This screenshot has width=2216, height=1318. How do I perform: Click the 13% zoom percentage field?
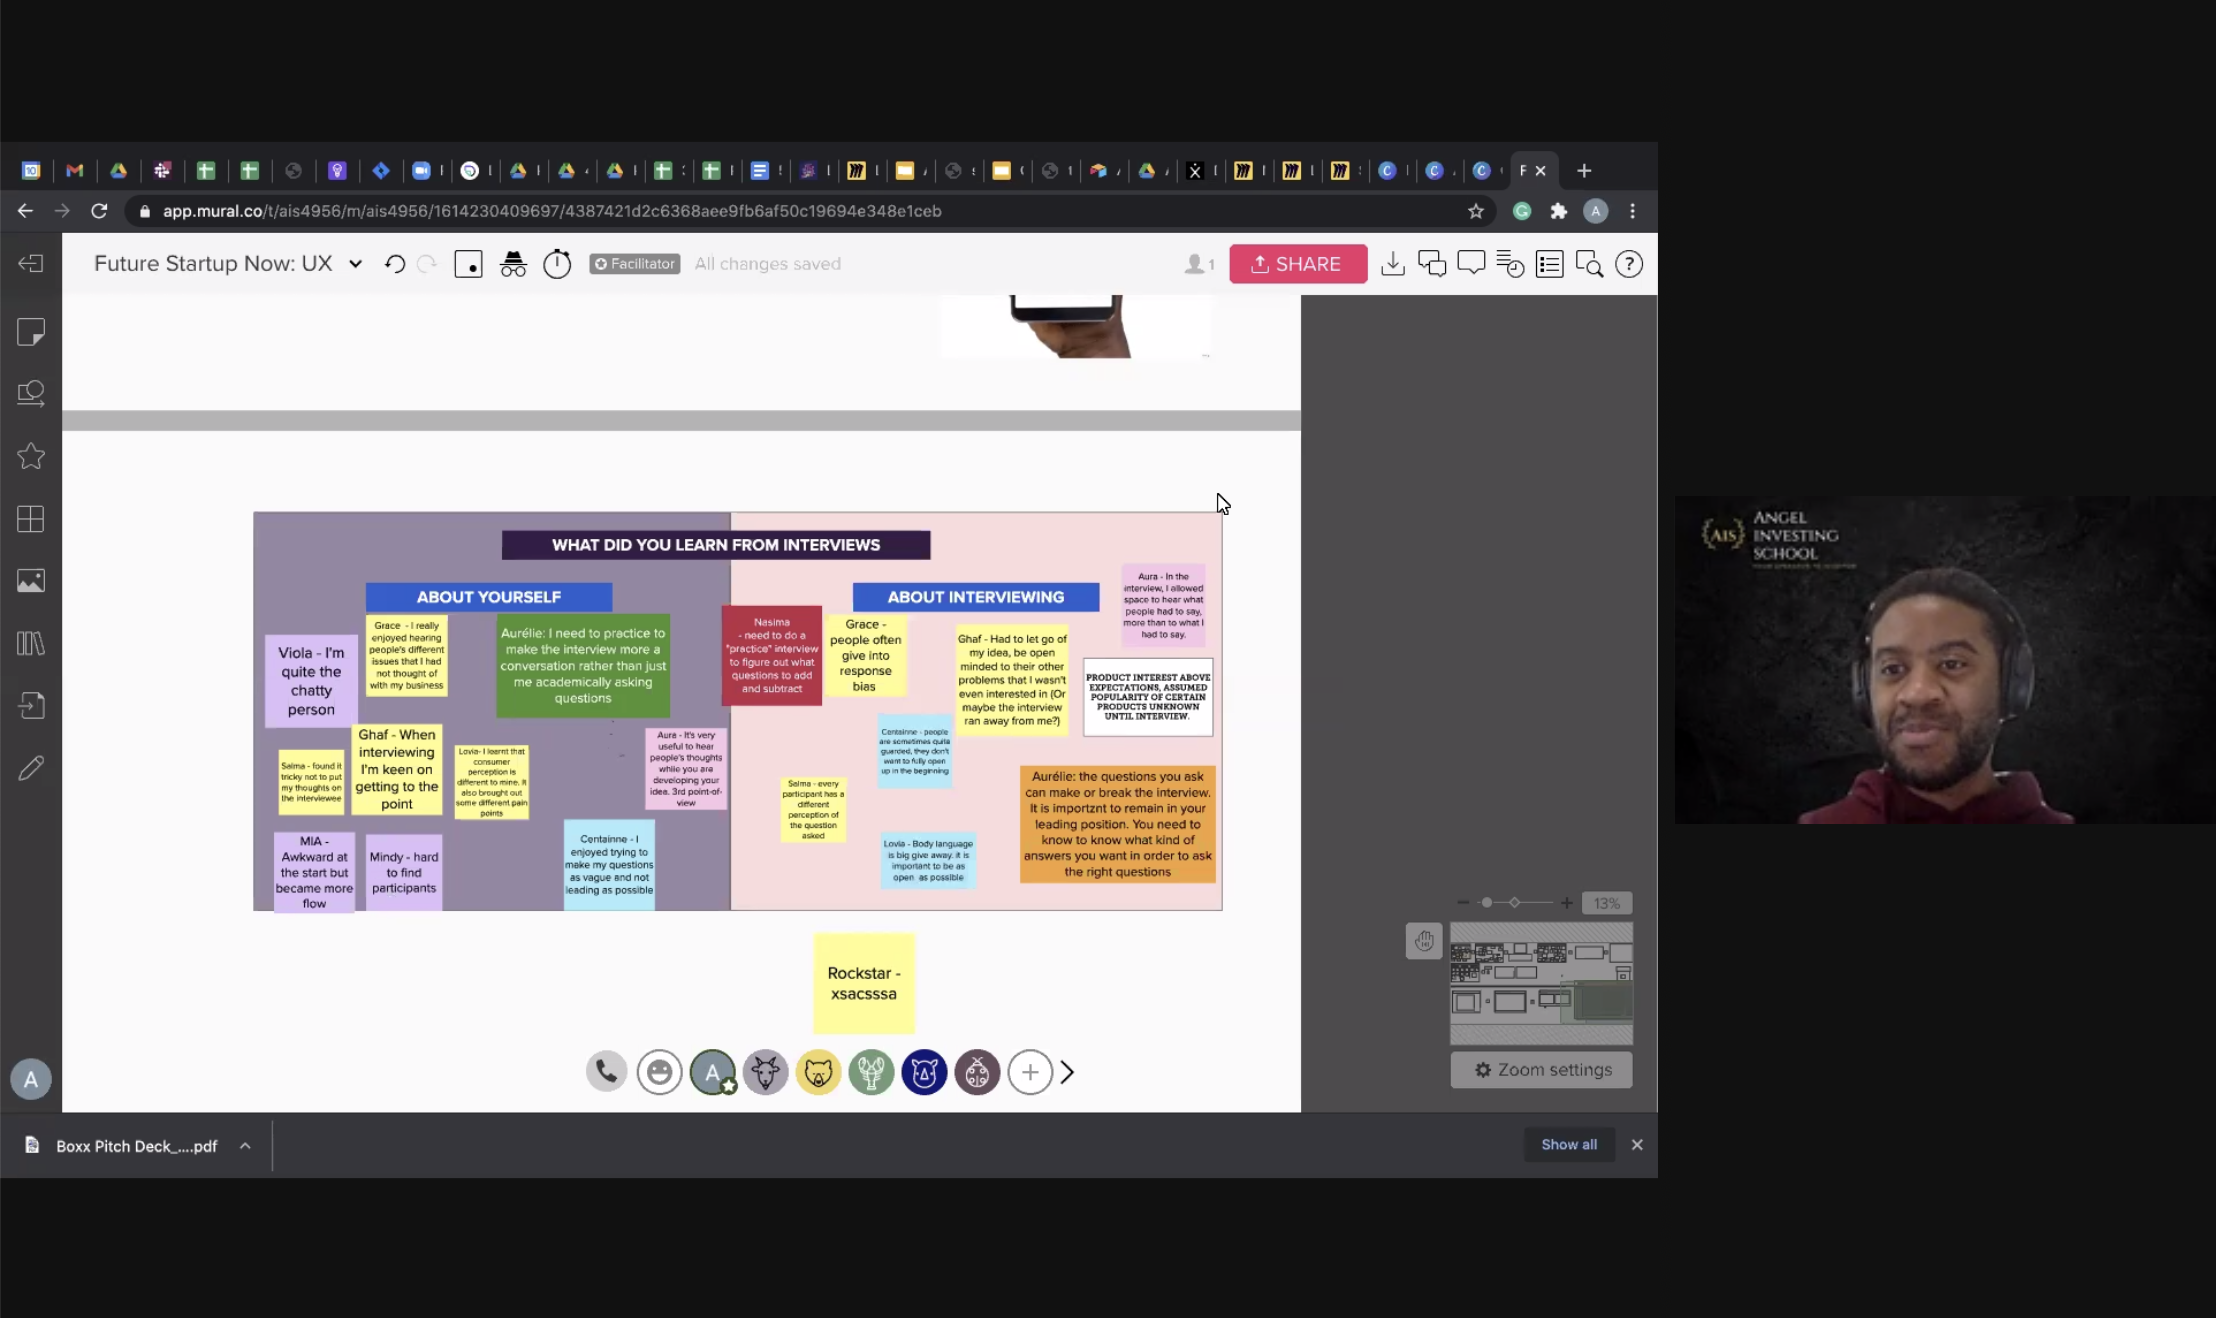pos(1607,903)
